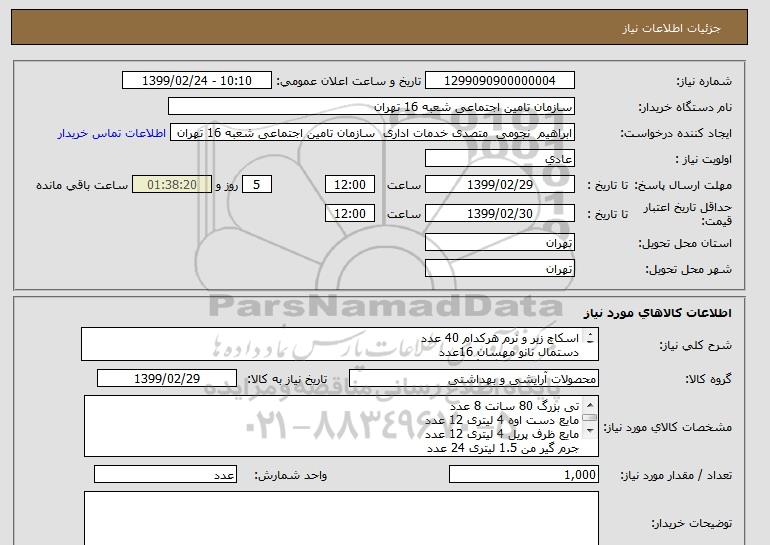770x545 pixels.
Task: Click text line اسکاچ زبر و نرم هرکدام 40 عدد
Action: (x=500, y=338)
